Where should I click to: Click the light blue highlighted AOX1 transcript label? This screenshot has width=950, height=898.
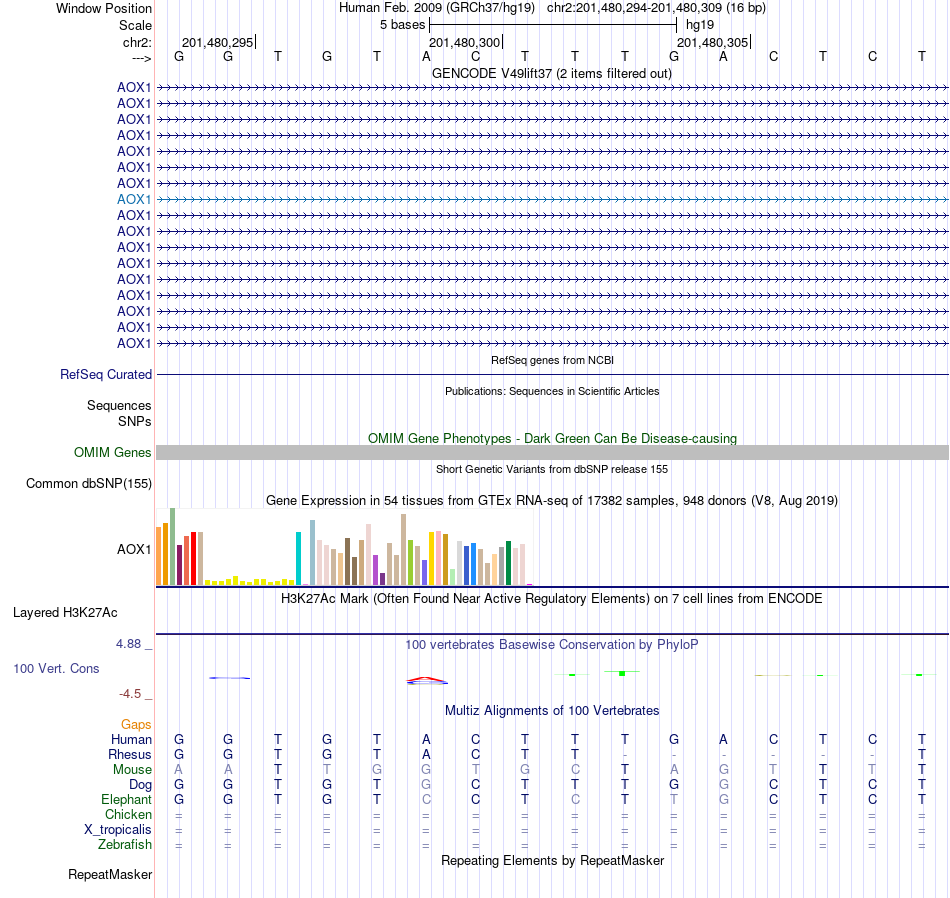(134, 199)
